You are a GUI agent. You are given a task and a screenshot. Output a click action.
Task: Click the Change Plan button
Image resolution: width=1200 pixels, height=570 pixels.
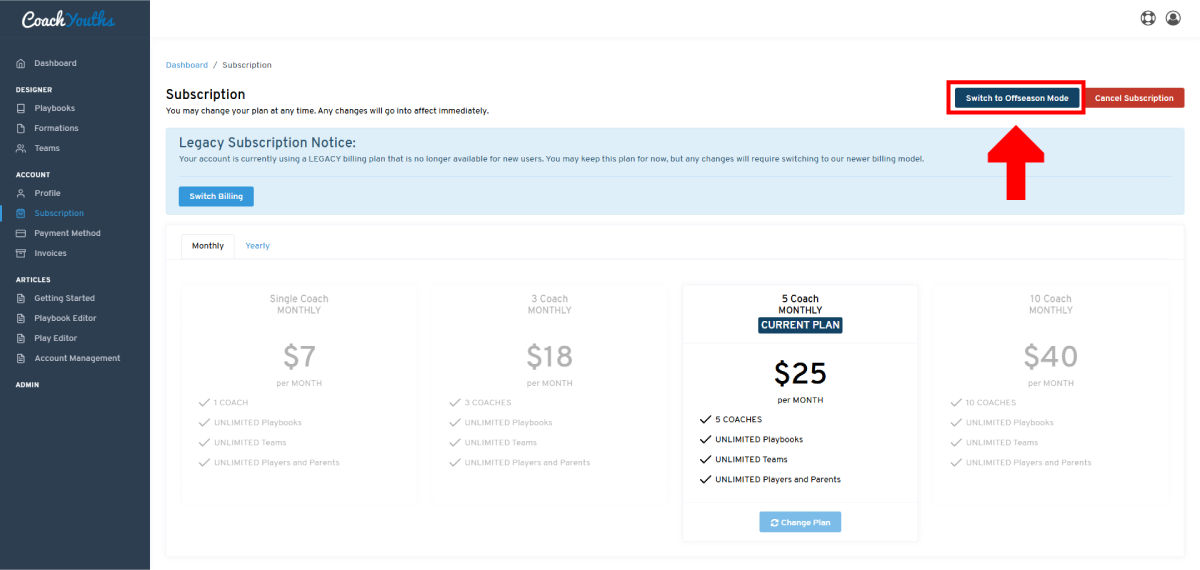[x=800, y=522]
